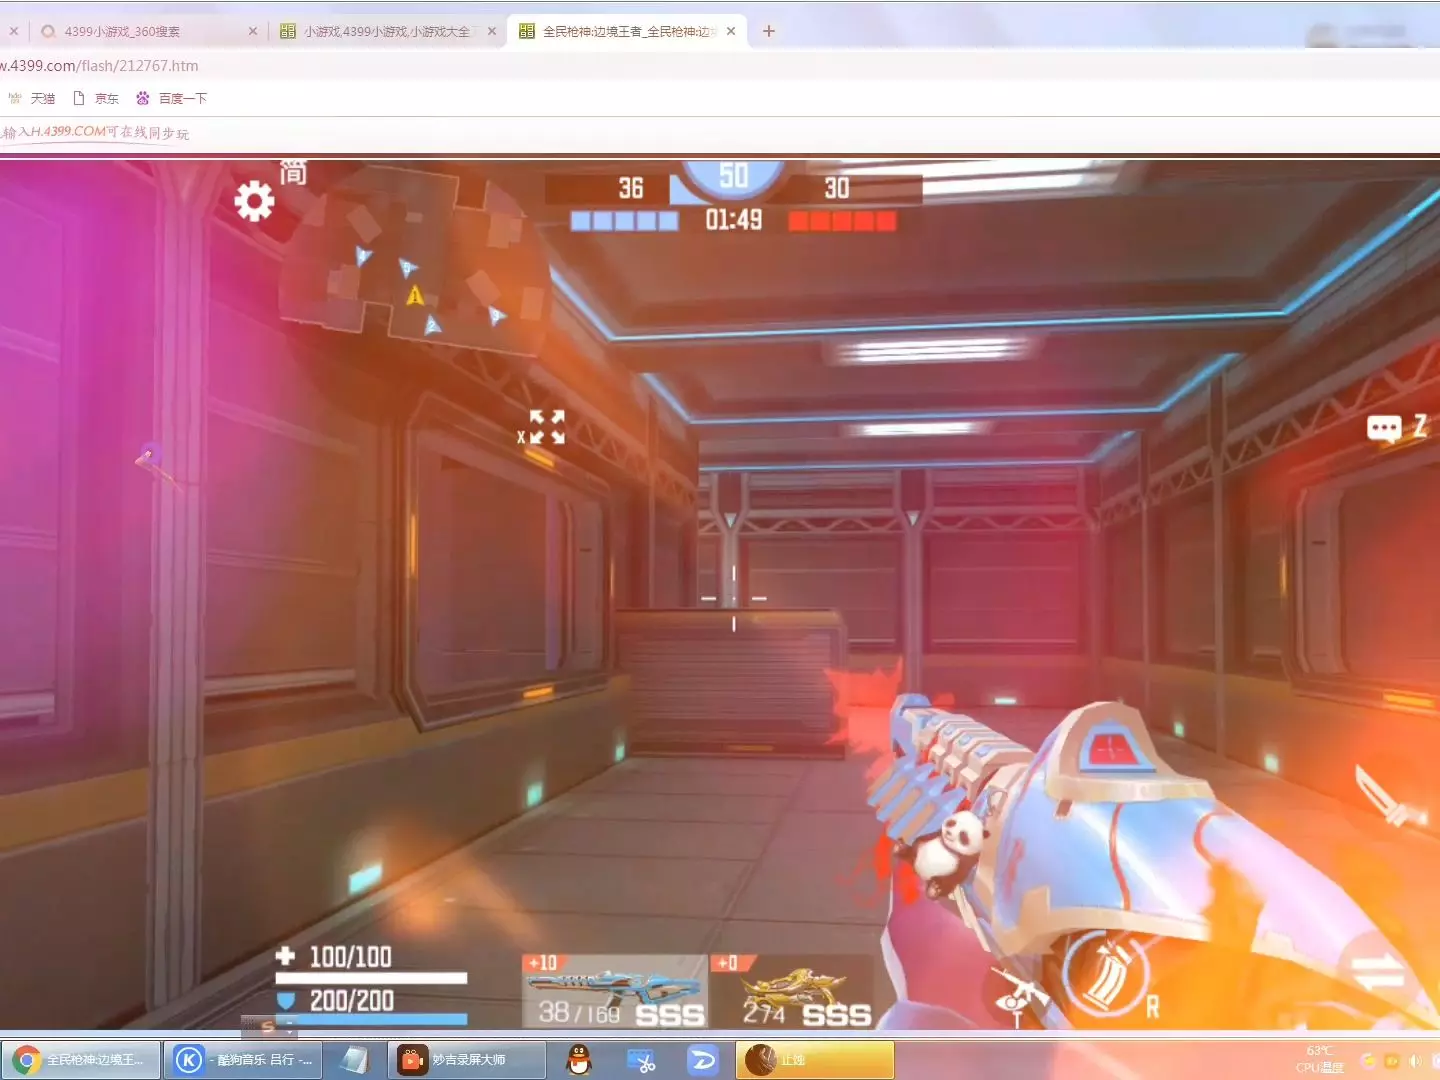Click the red team score 30
The width and height of the screenshot is (1440, 1080).
coord(837,188)
